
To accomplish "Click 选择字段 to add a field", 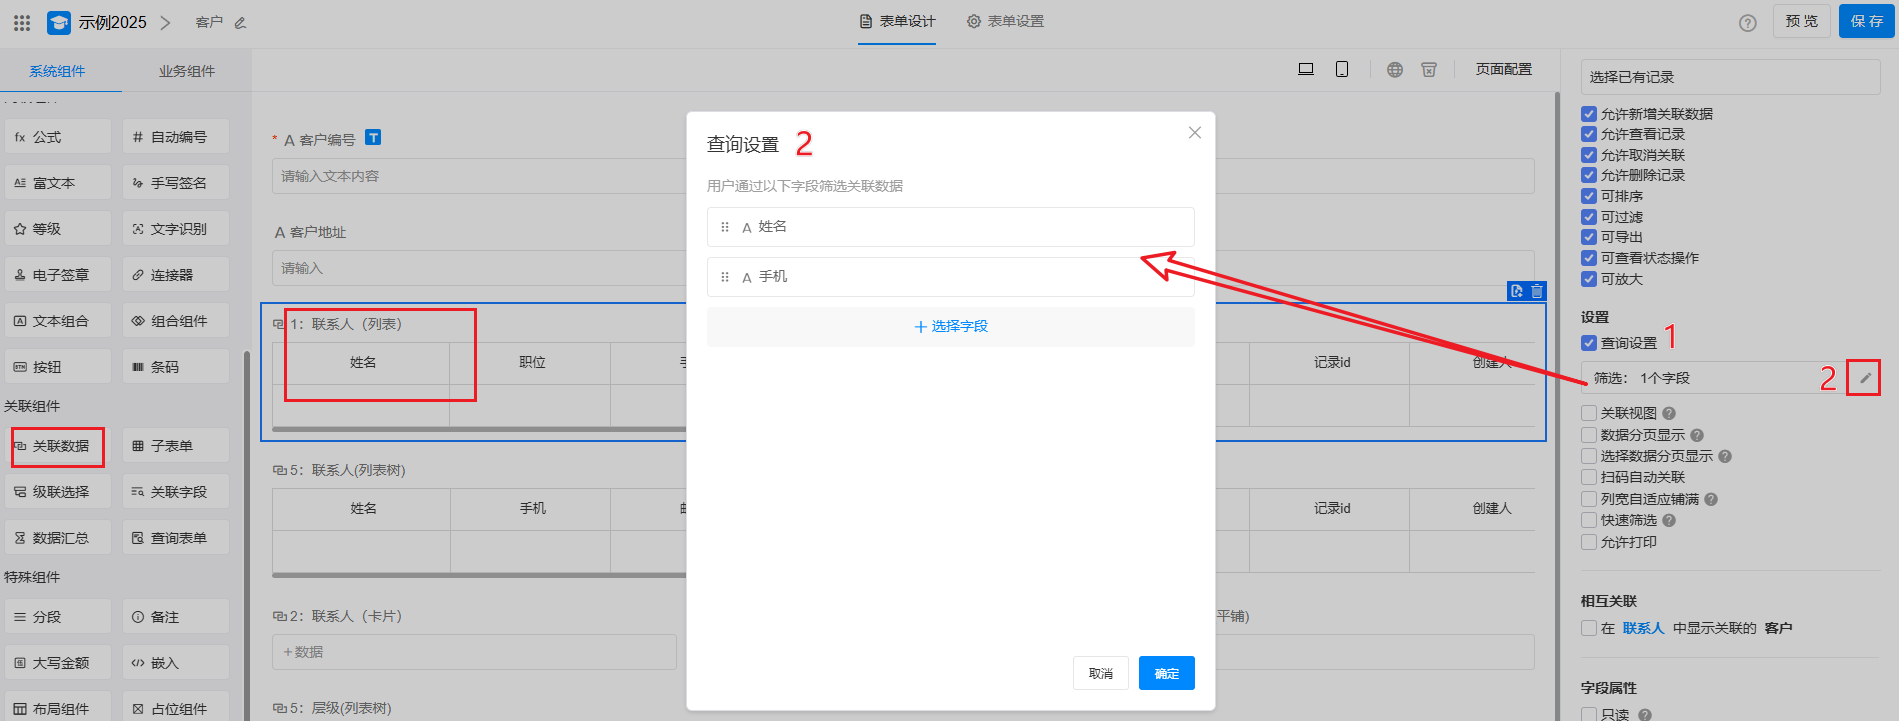I will [950, 327].
